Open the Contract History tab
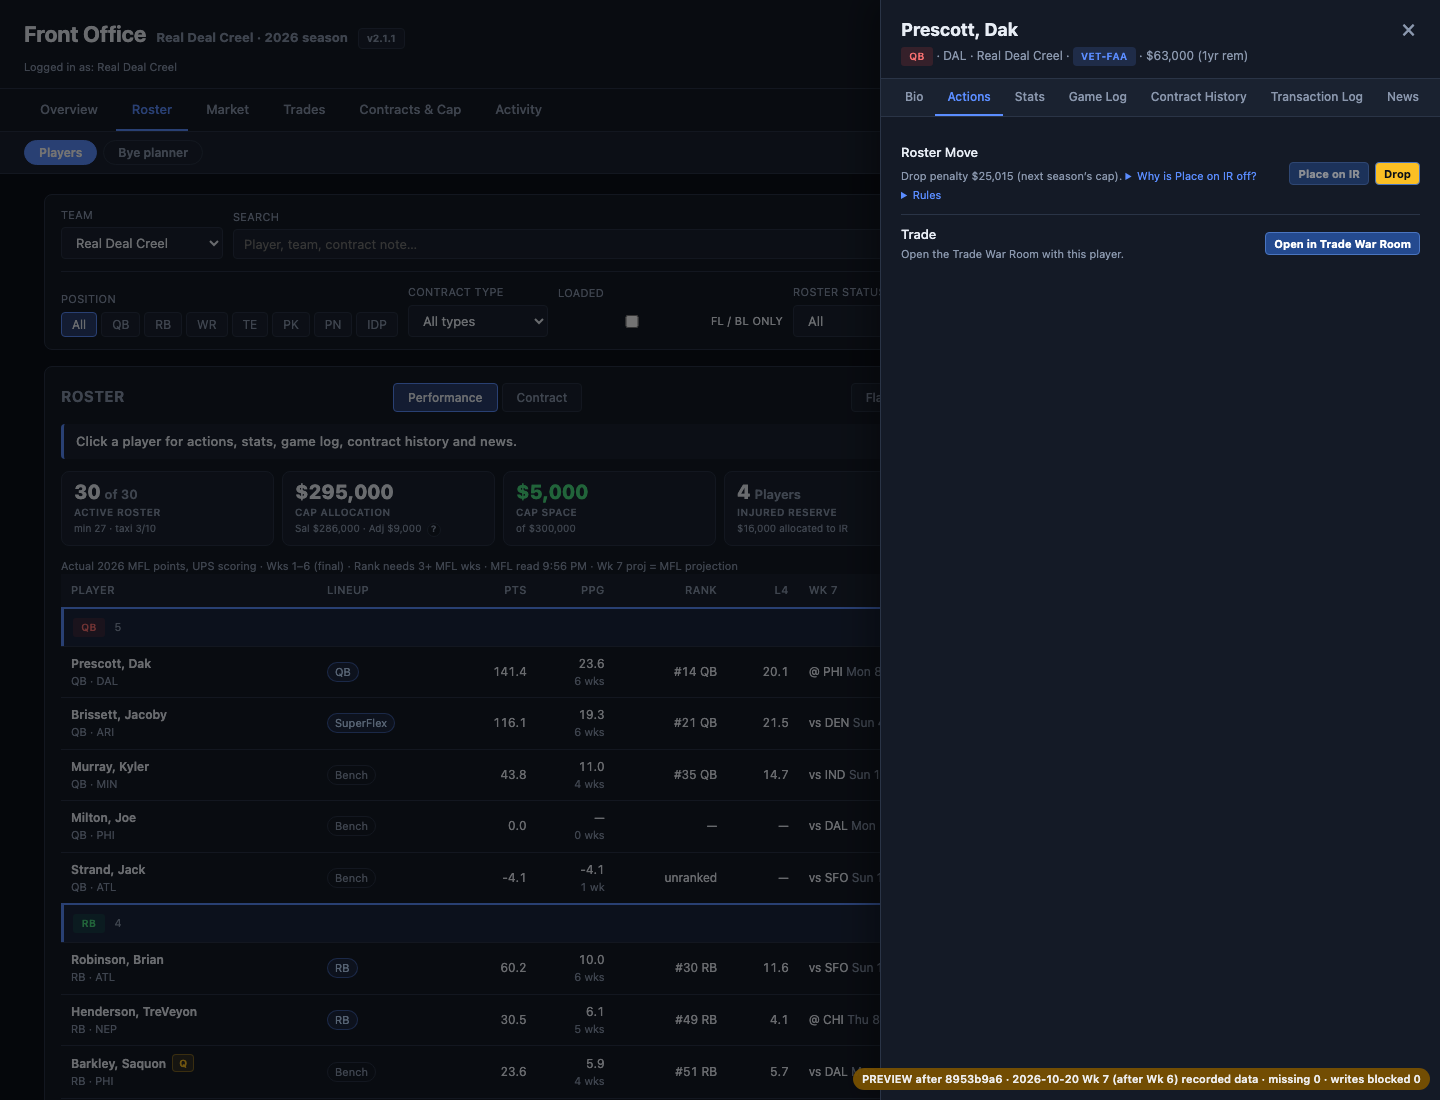This screenshot has width=1440, height=1100. pos(1199,97)
